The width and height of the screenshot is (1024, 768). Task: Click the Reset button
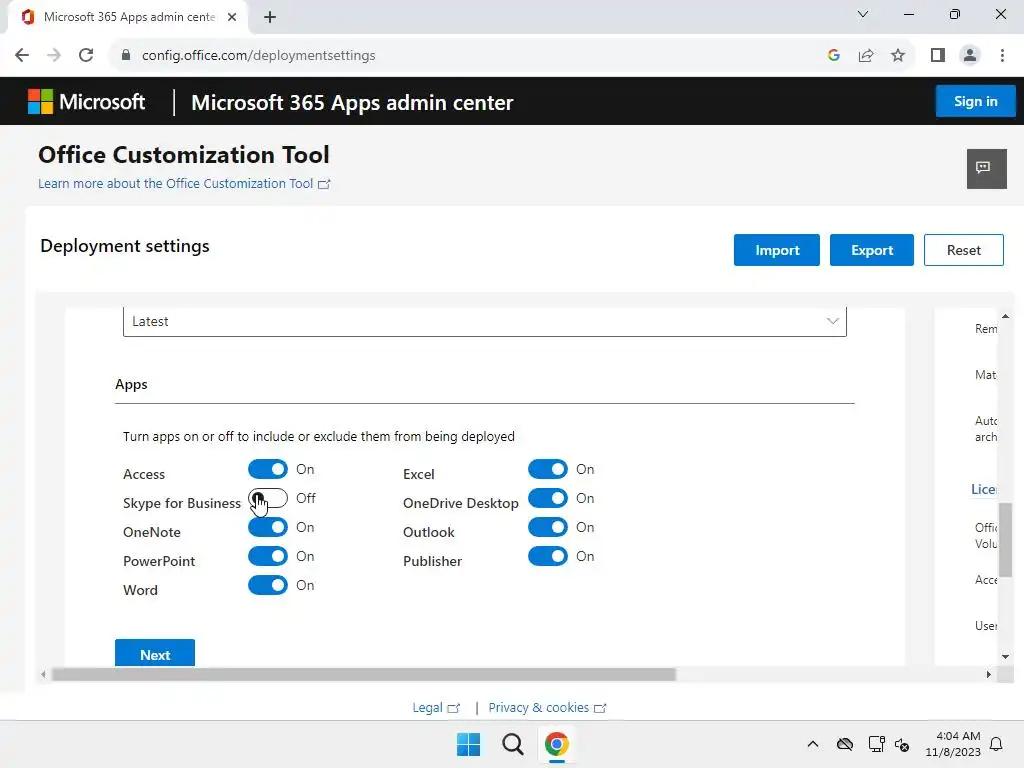(963, 250)
